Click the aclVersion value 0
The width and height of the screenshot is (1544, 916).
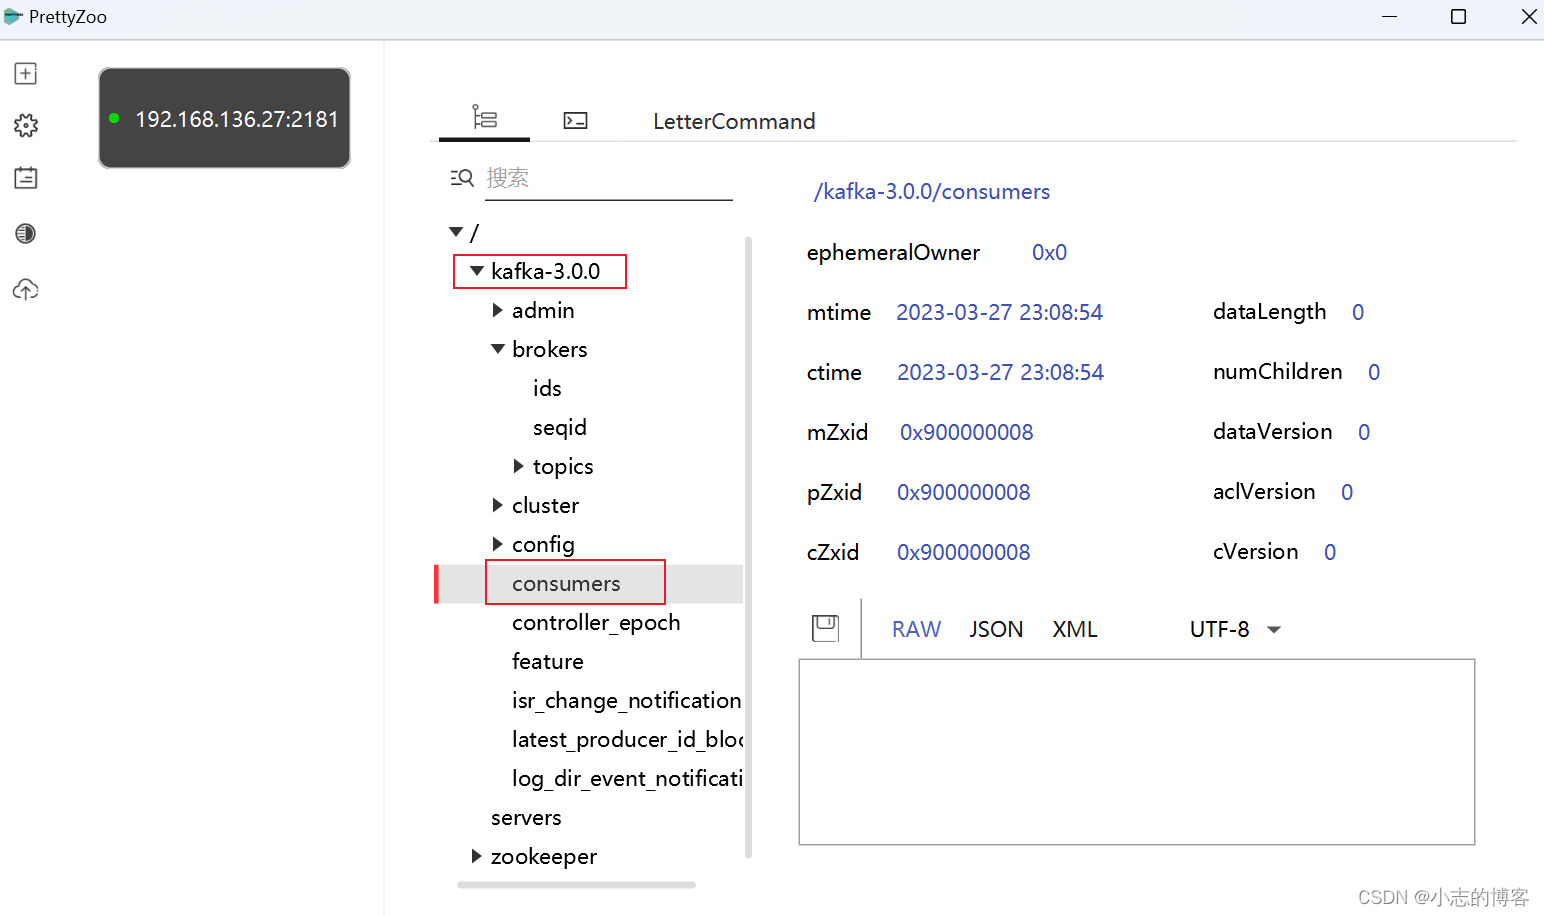coord(1347,492)
